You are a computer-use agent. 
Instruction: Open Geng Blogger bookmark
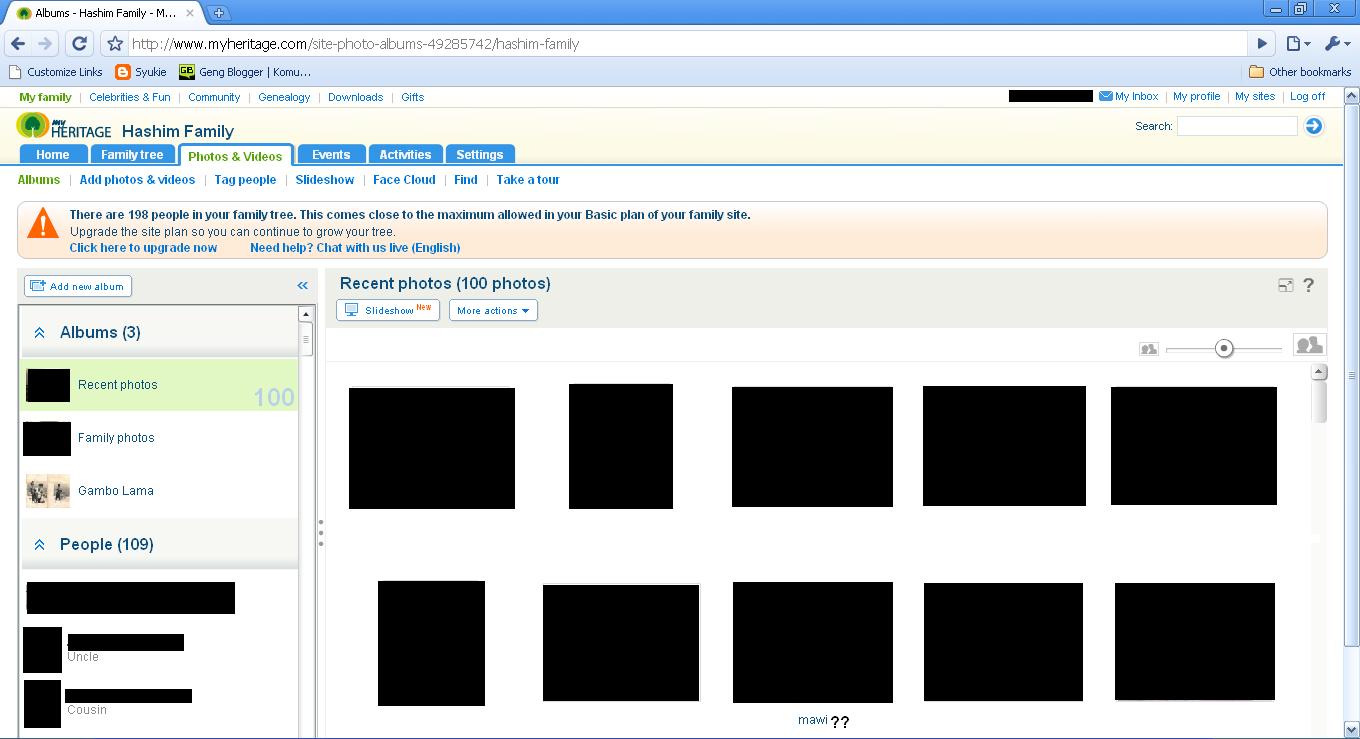click(245, 72)
